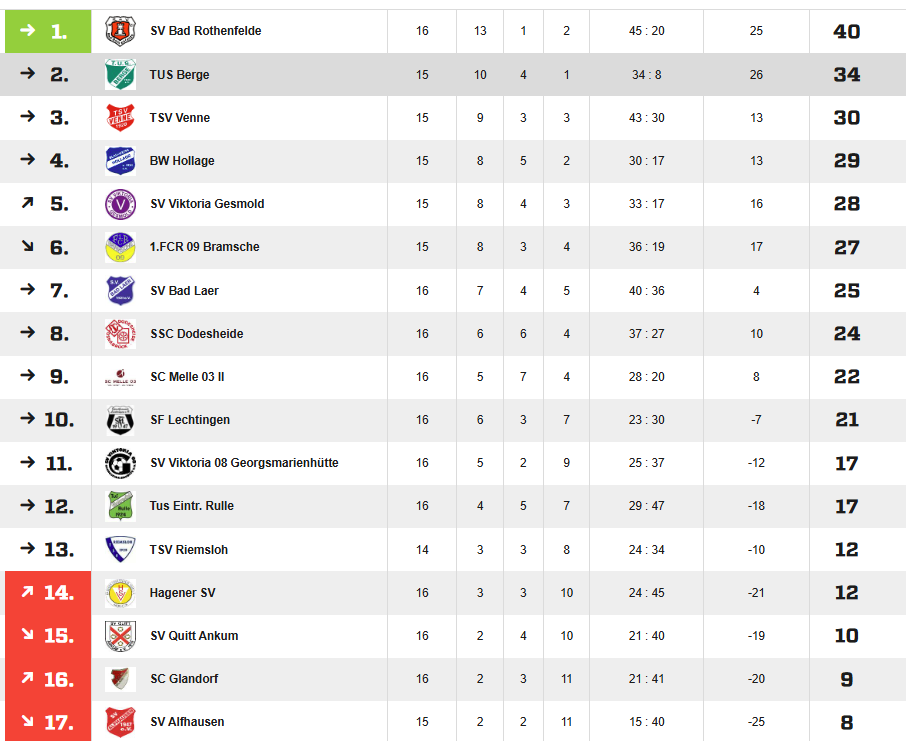906x741 pixels.
Task: Click the red rank 14 relegation cell
Action: tap(48, 593)
